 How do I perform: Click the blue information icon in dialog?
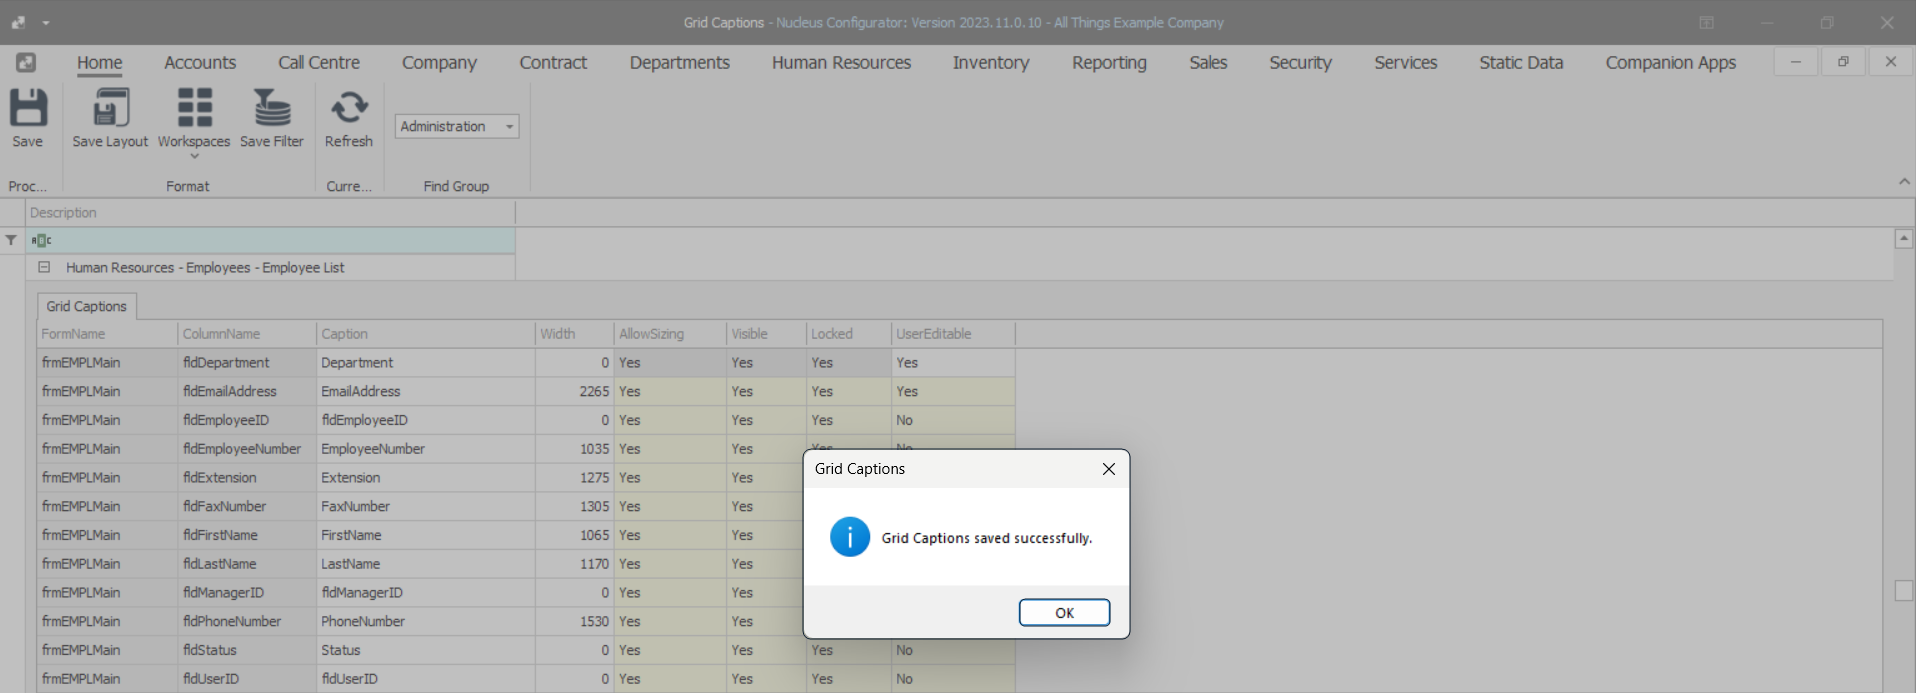click(x=850, y=537)
